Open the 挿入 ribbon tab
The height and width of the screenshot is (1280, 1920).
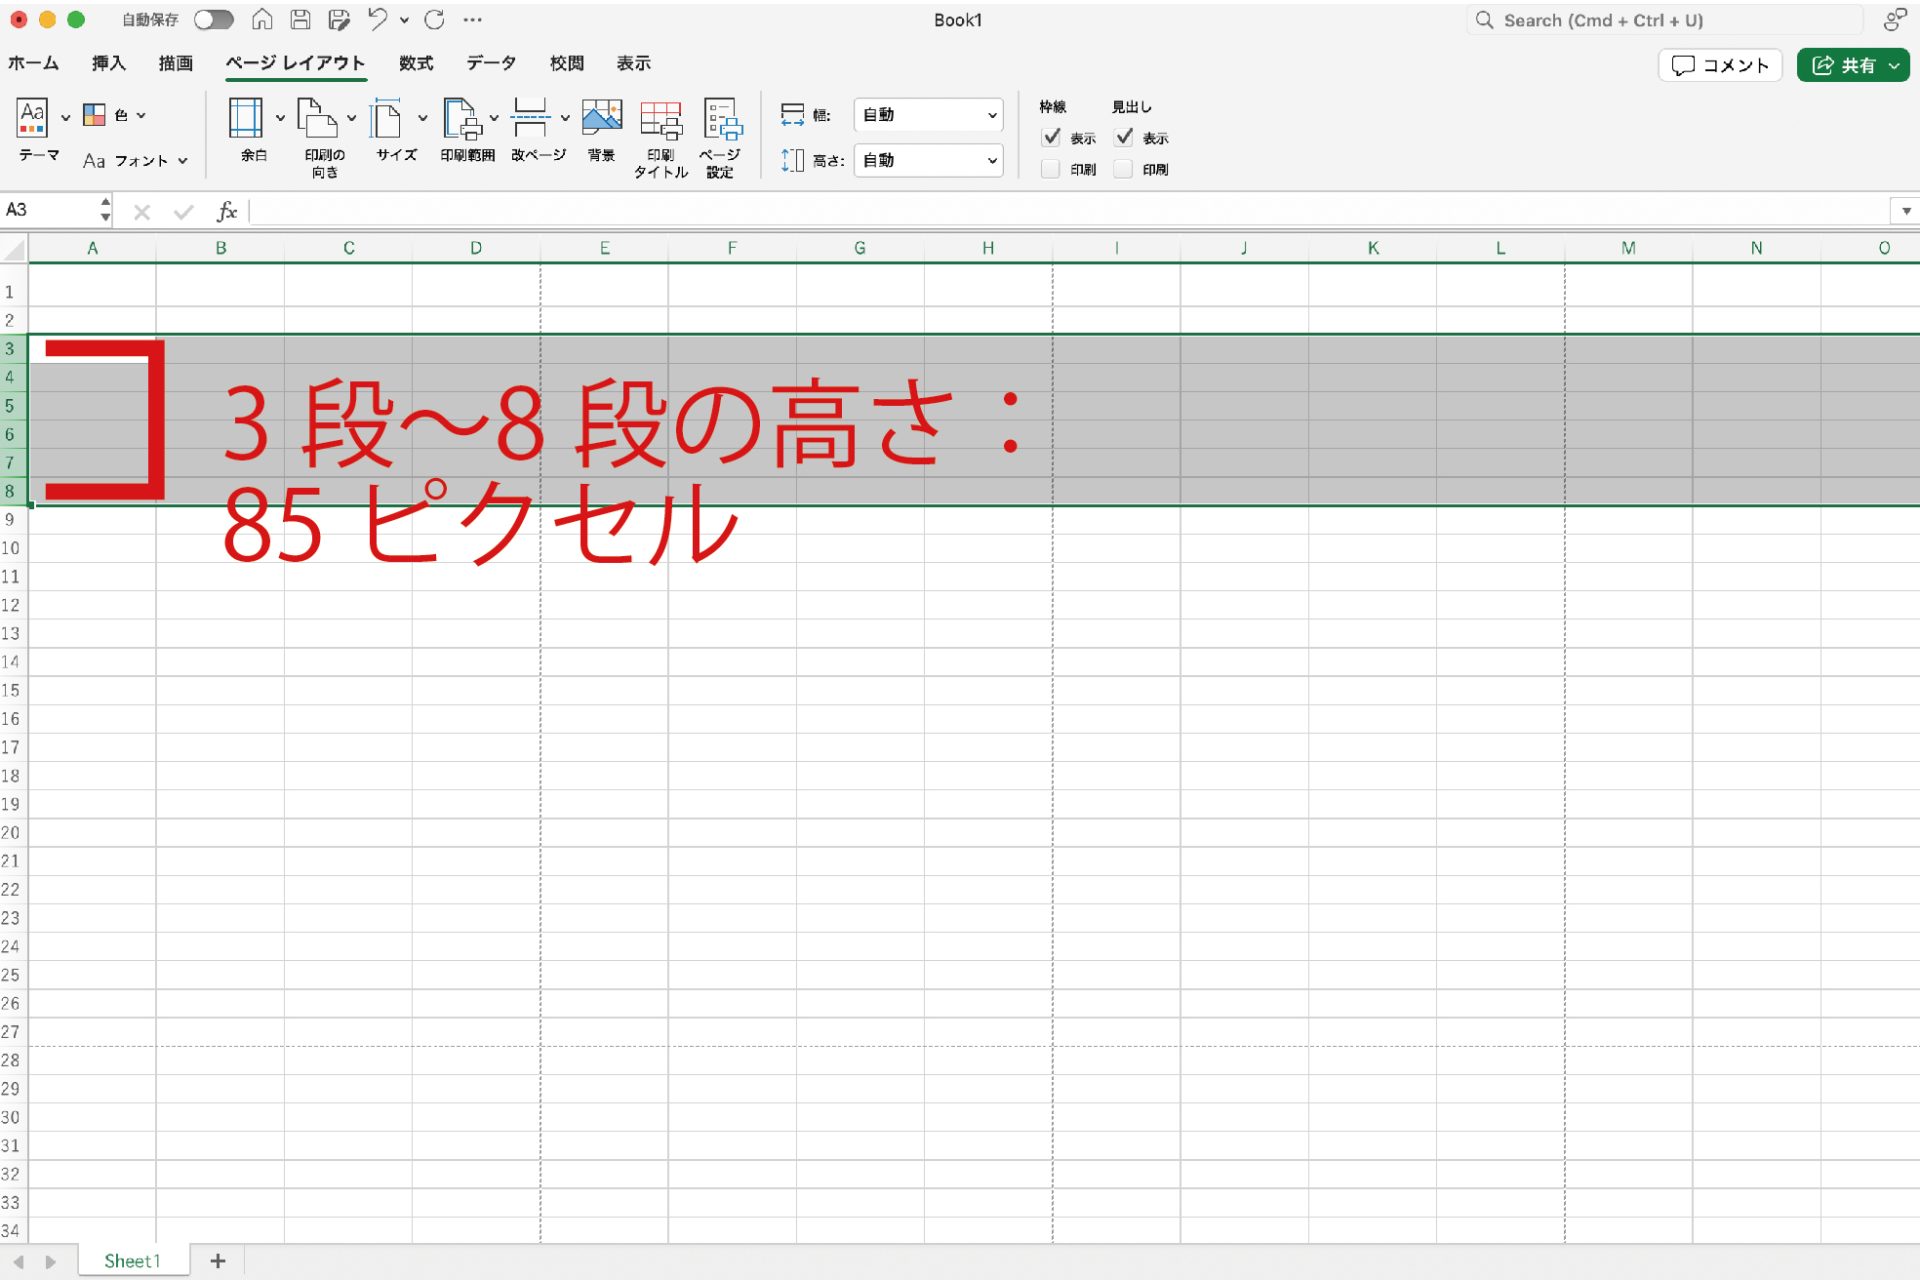click(x=108, y=63)
